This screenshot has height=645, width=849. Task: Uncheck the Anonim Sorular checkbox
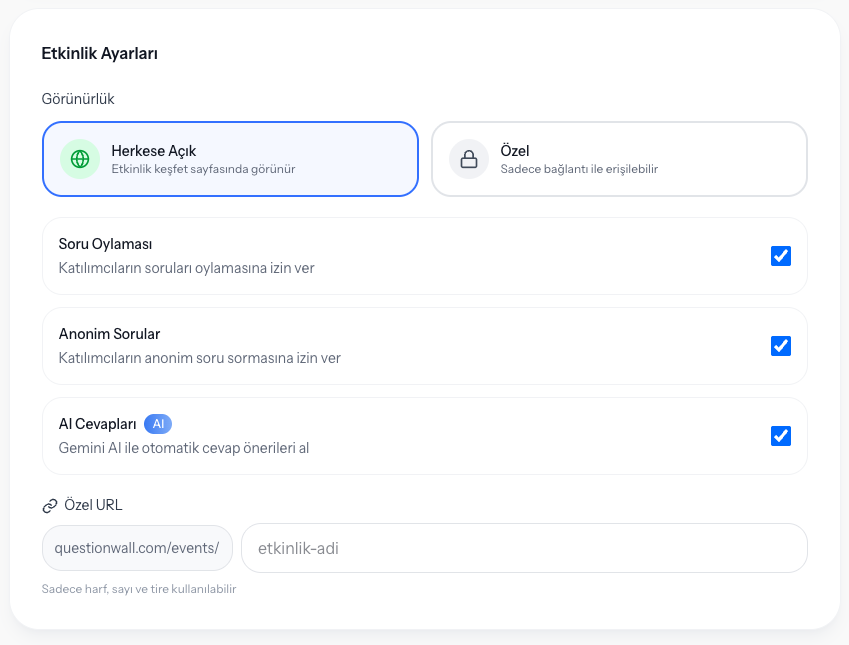781,346
